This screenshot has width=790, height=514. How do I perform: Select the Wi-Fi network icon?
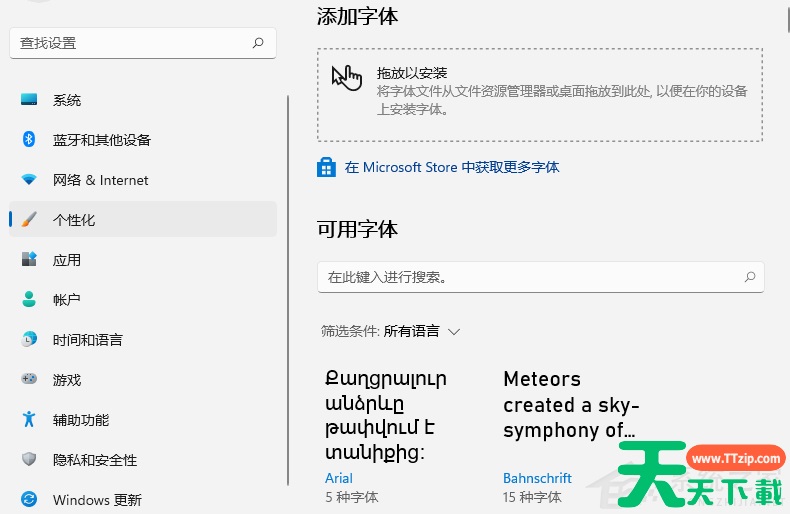tap(29, 179)
